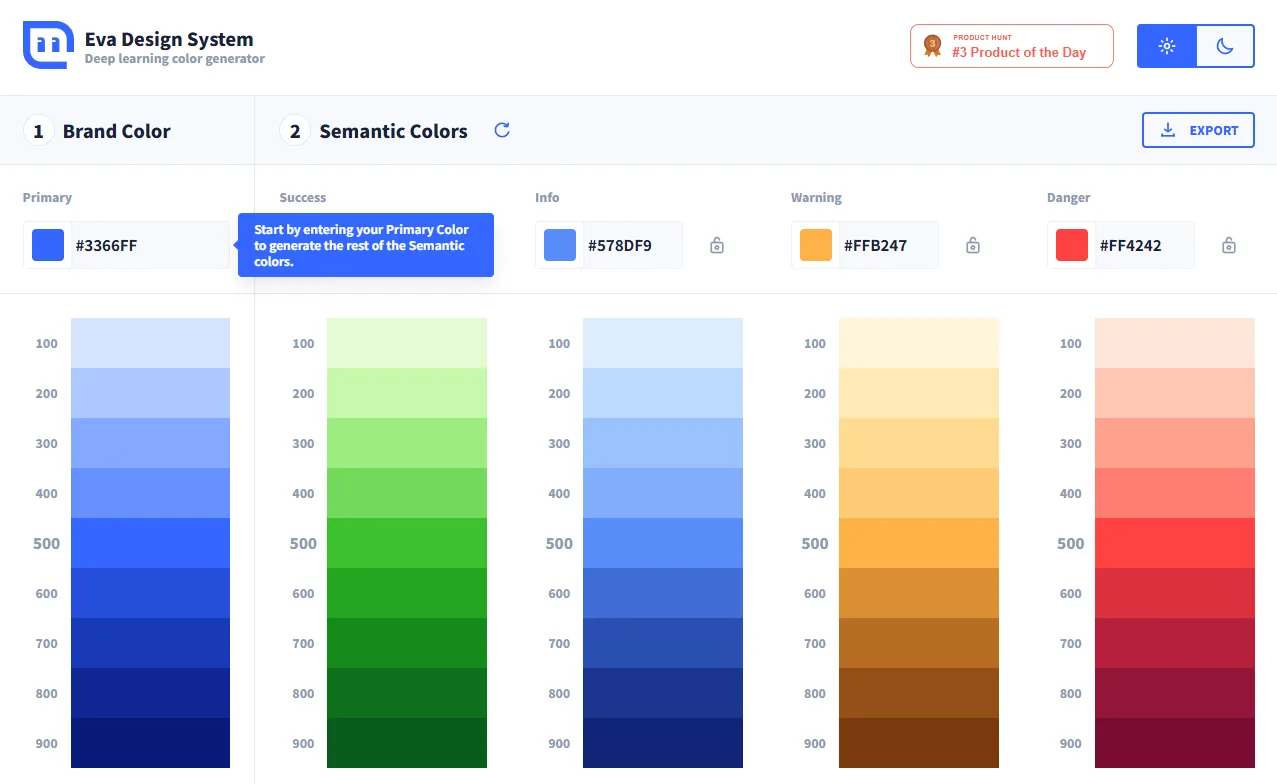Select Danger shade 500 swatch
The image size is (1277, 784).
tap(1175, 543)
